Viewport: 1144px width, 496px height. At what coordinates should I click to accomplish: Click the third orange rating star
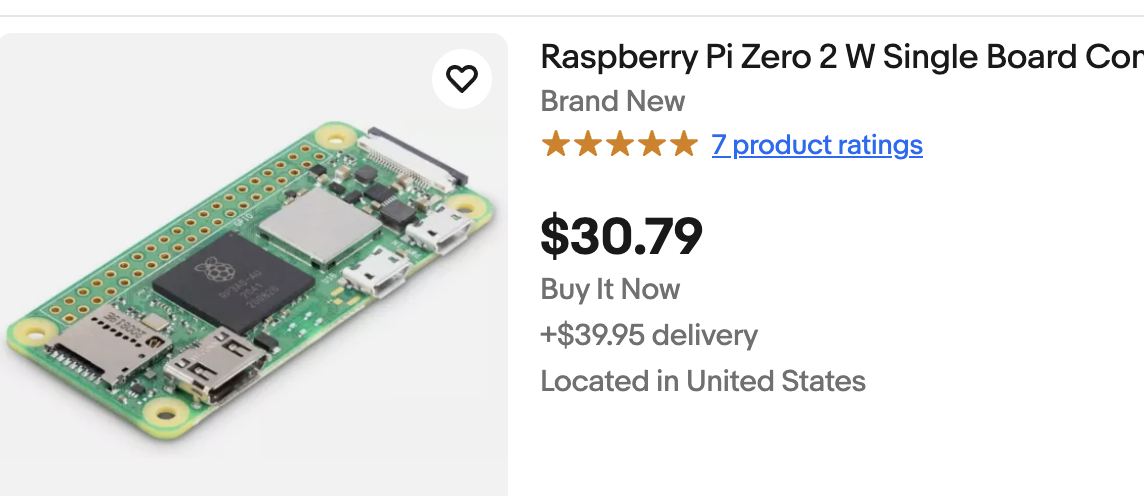[619, 145]
